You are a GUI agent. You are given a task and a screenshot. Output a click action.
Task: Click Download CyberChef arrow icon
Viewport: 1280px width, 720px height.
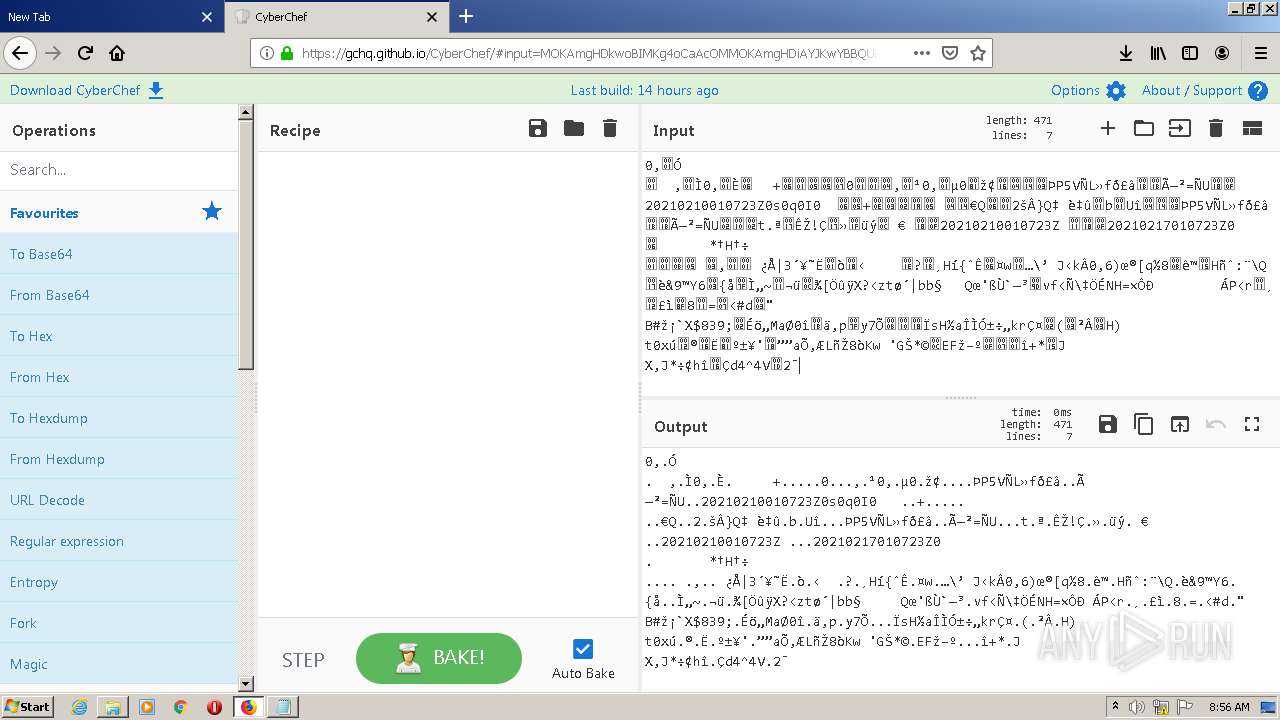[156, 90]
